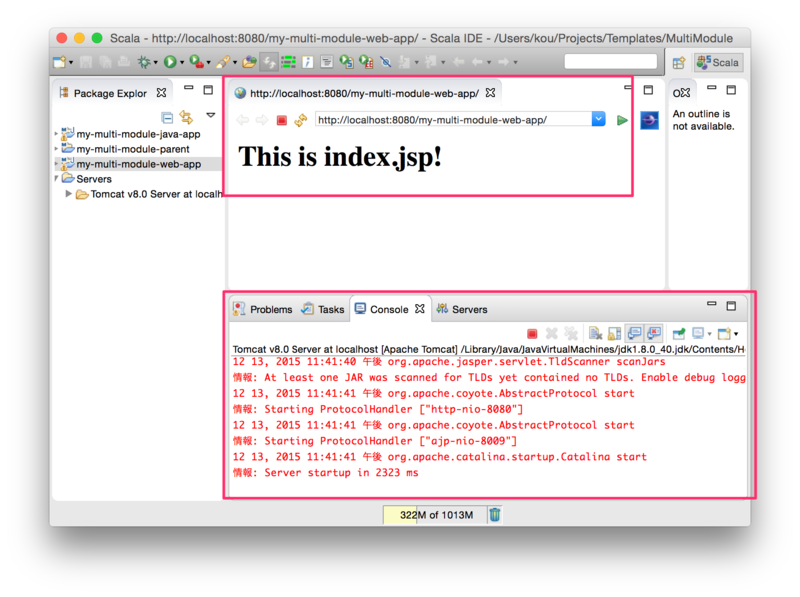Click the Clear Console icon
This screenshot has width=800, height=597.
595,334
